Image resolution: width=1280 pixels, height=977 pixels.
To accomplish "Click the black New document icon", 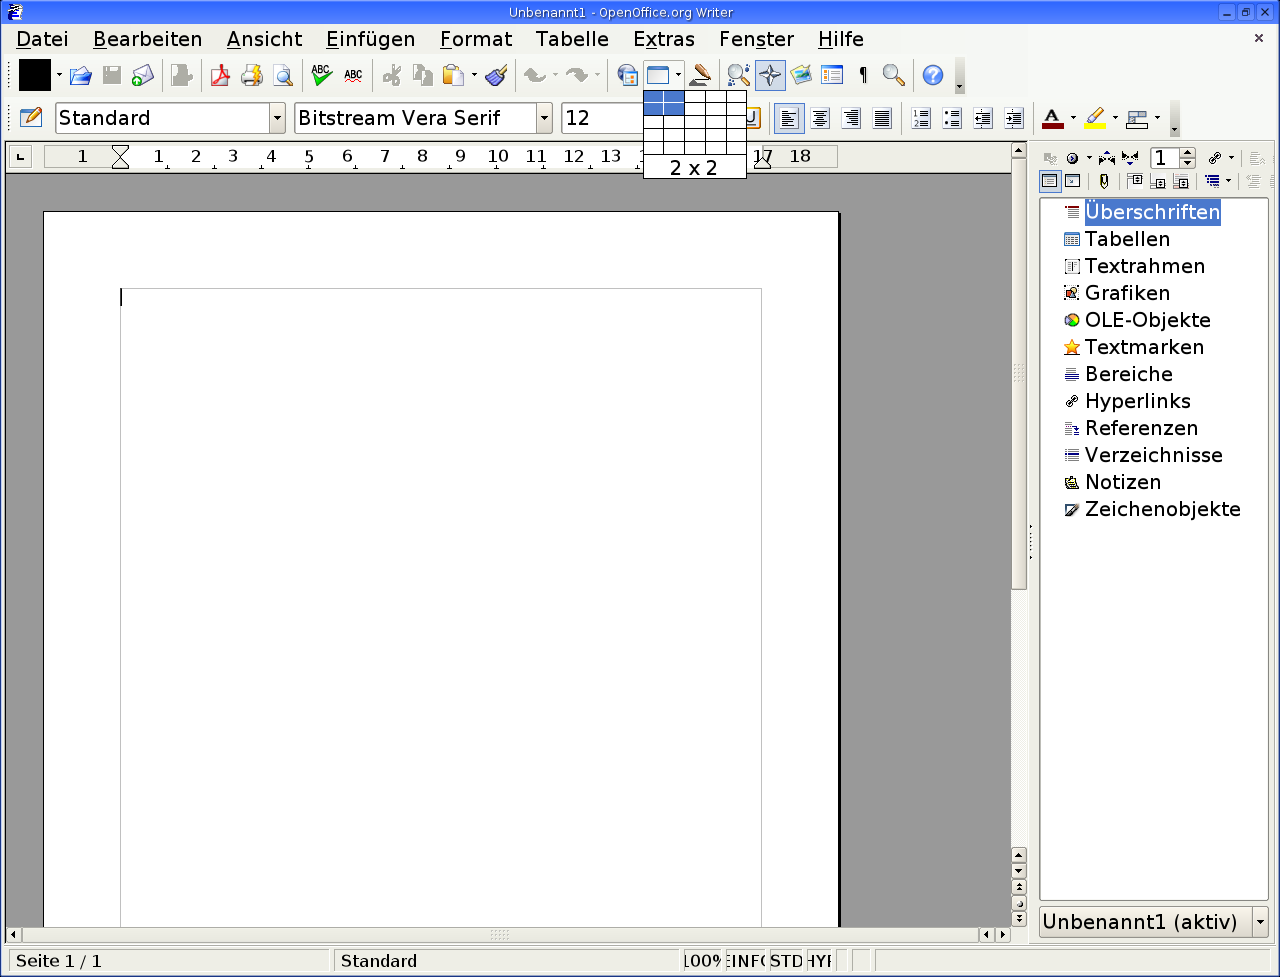I will pos(35,75).
